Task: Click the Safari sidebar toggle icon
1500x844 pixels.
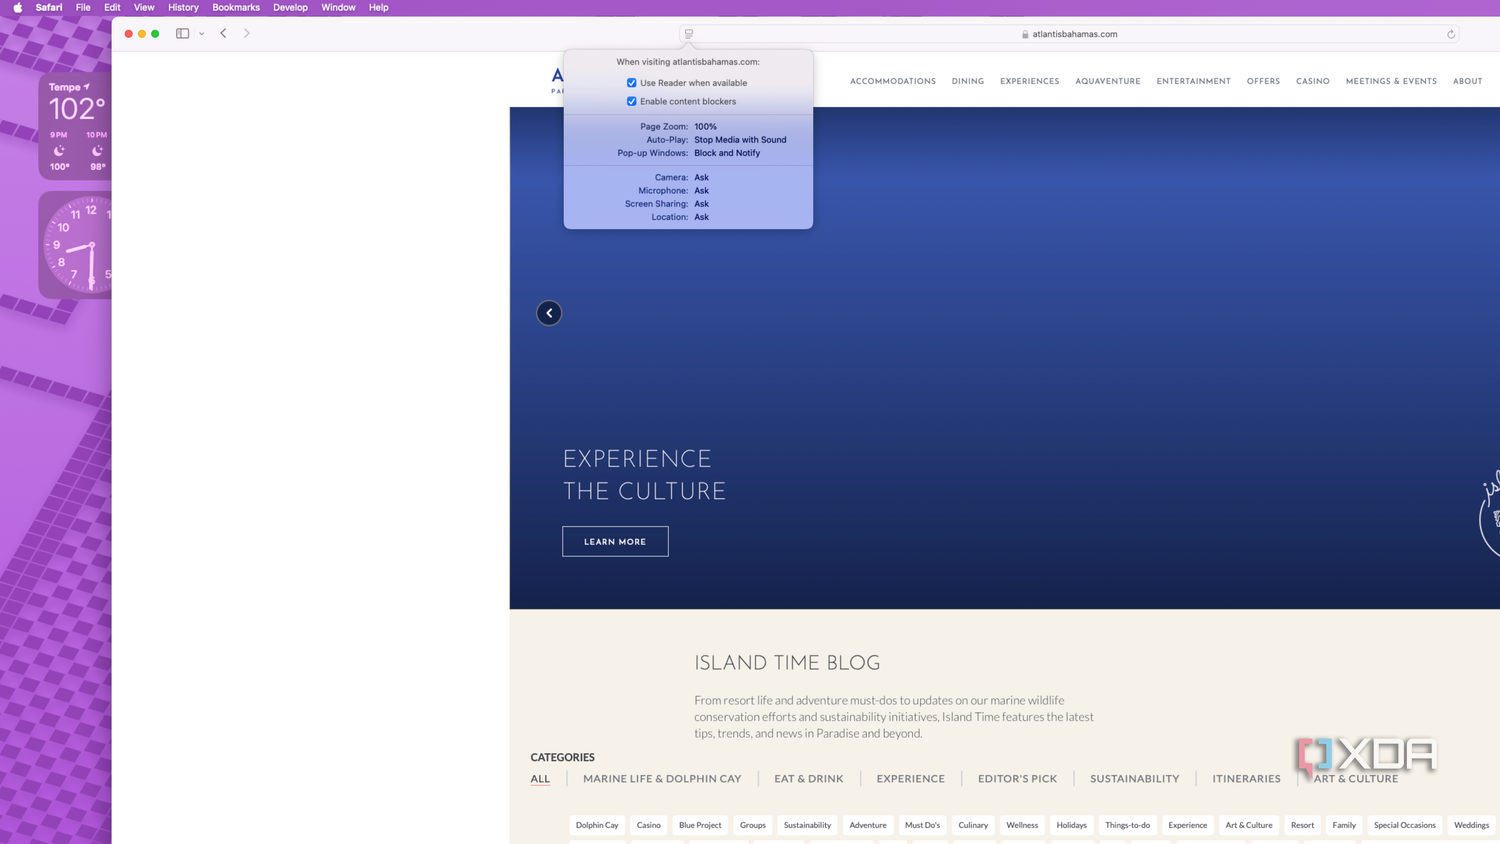Action: pos(182,33)
